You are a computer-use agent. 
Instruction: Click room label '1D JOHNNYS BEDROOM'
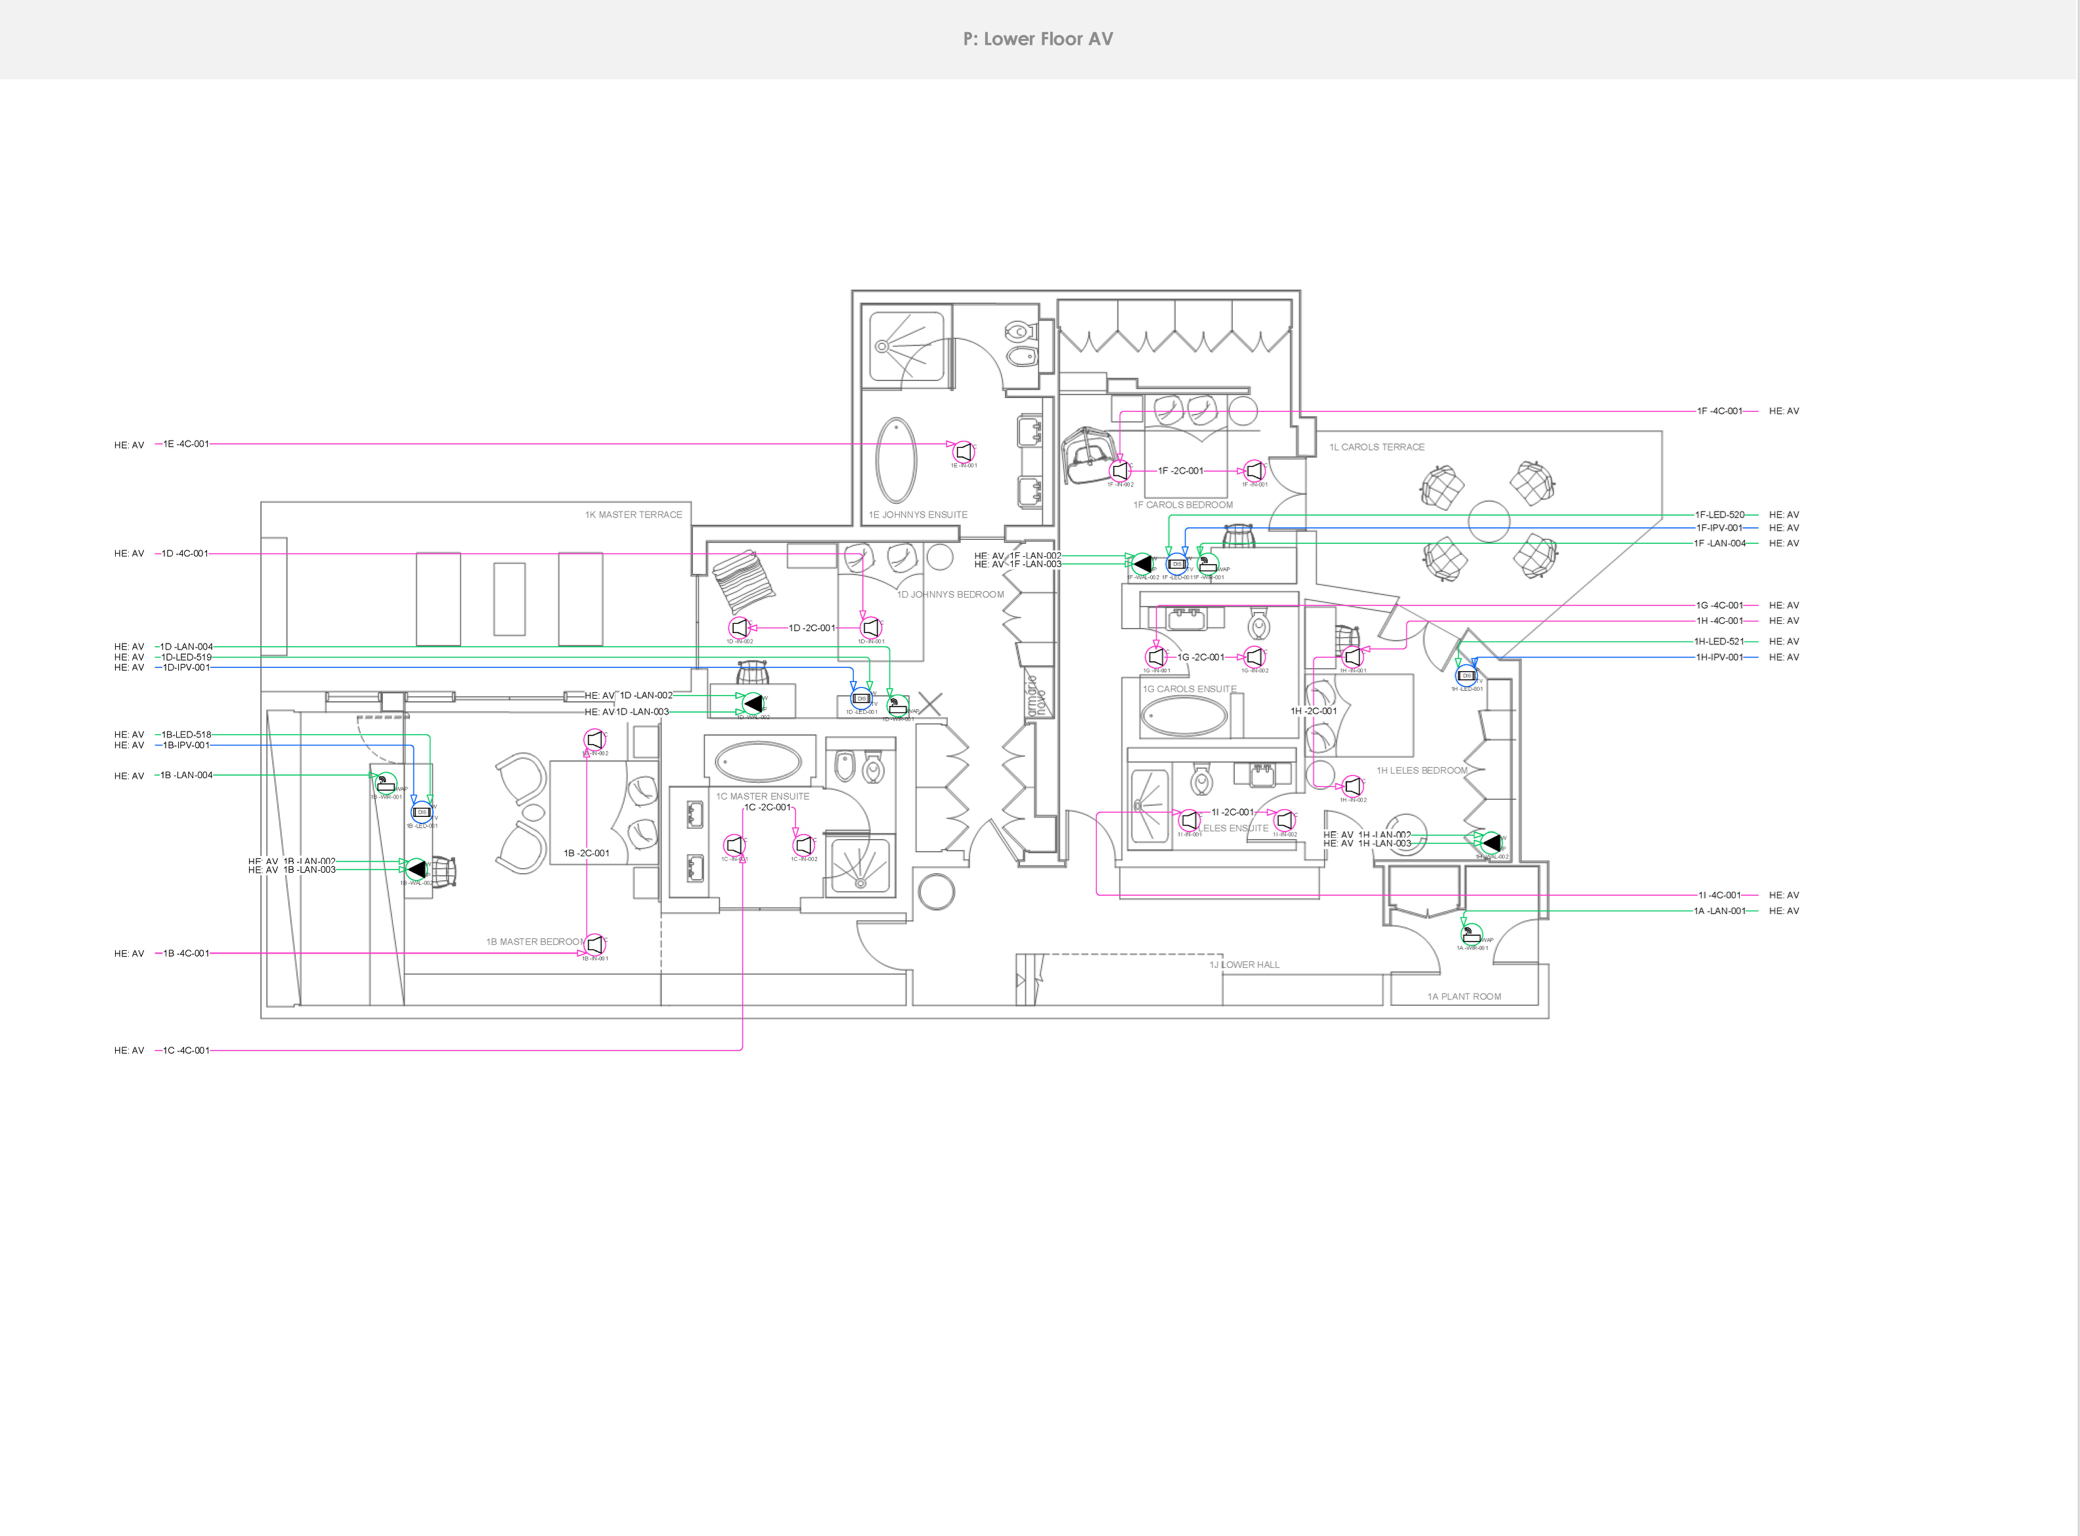point(951,594)
